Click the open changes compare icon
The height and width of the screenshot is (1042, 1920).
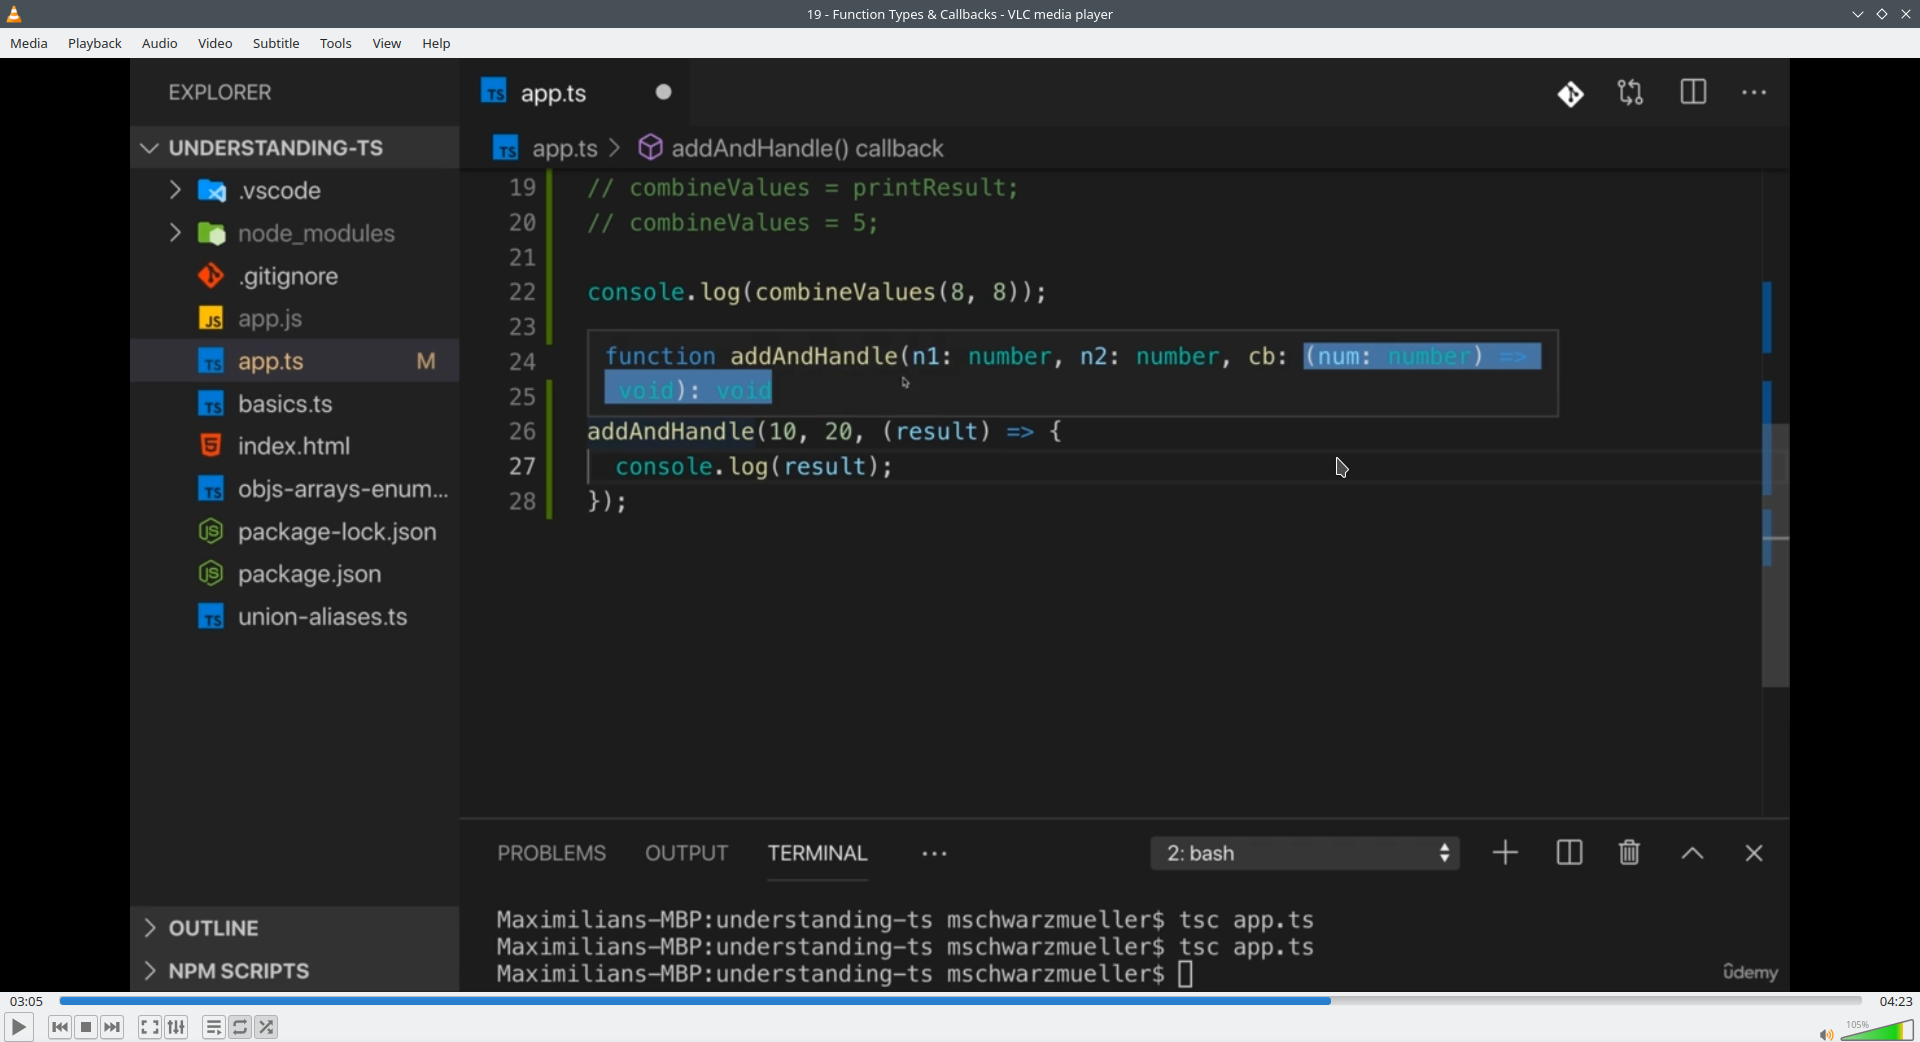click(1631, 93)
